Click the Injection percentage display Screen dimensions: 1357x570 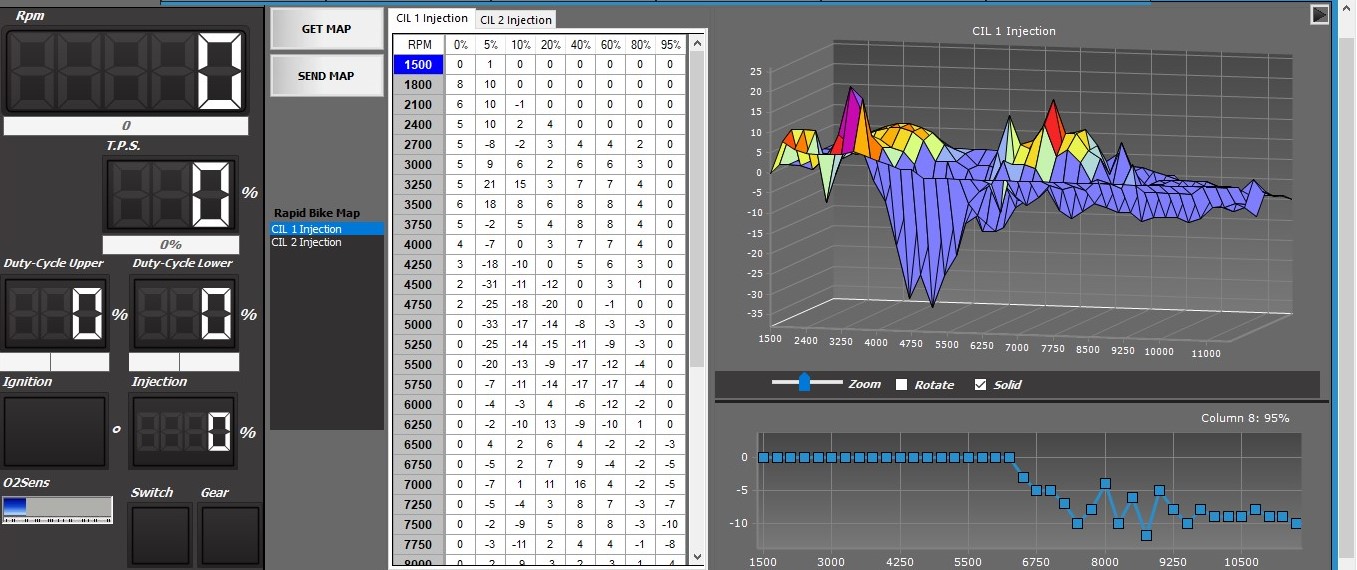(185, 431)
